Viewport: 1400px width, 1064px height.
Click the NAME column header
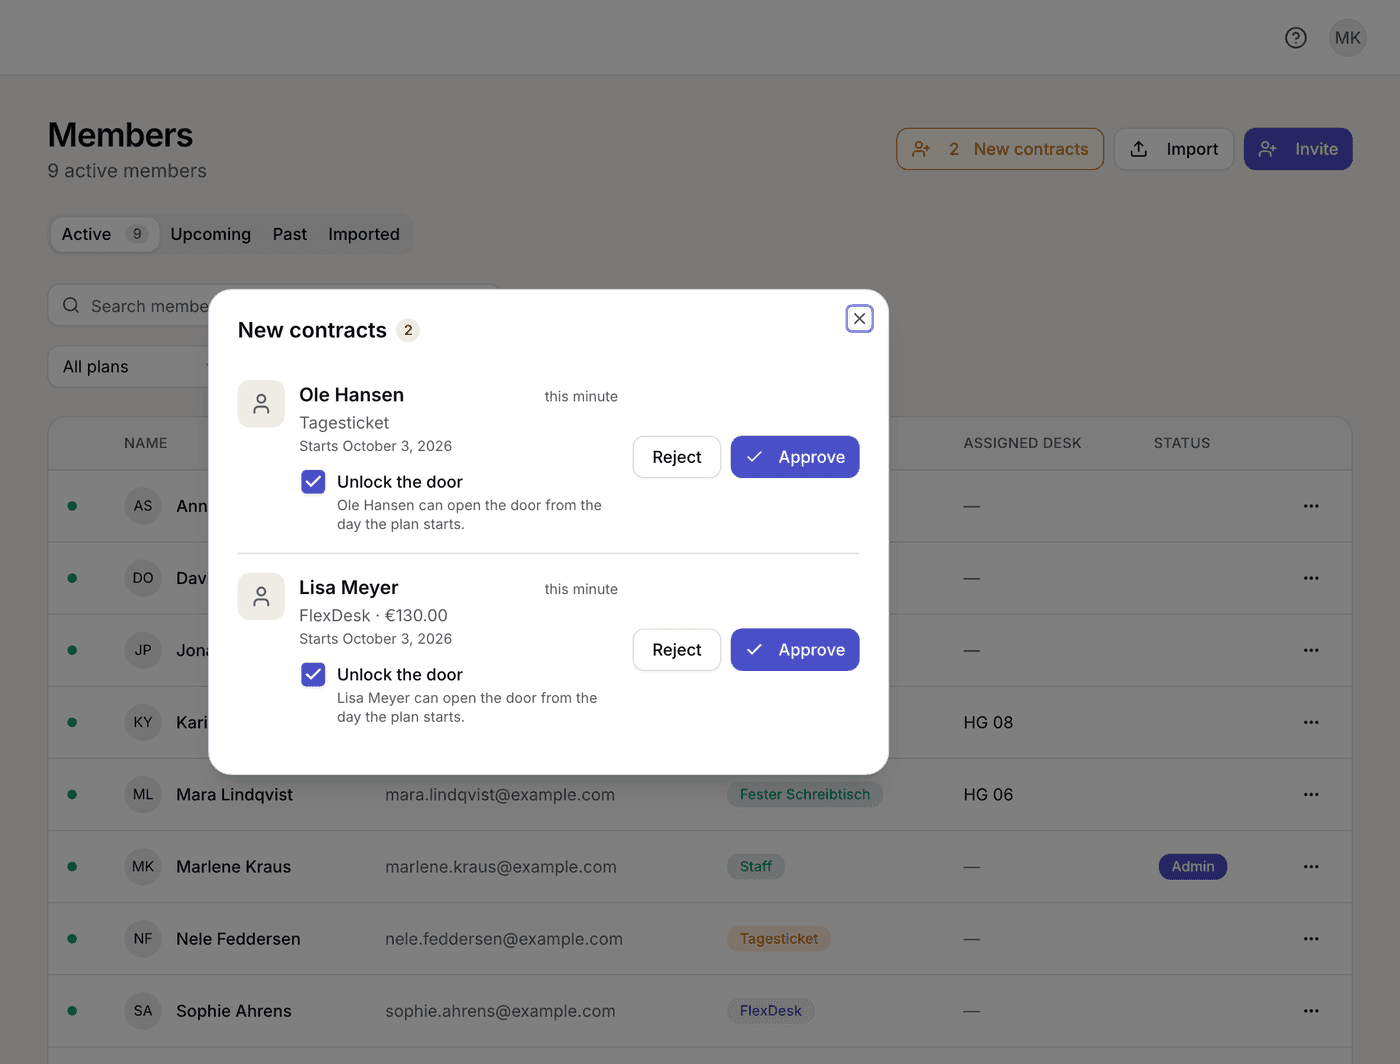[x=146, y=443]
